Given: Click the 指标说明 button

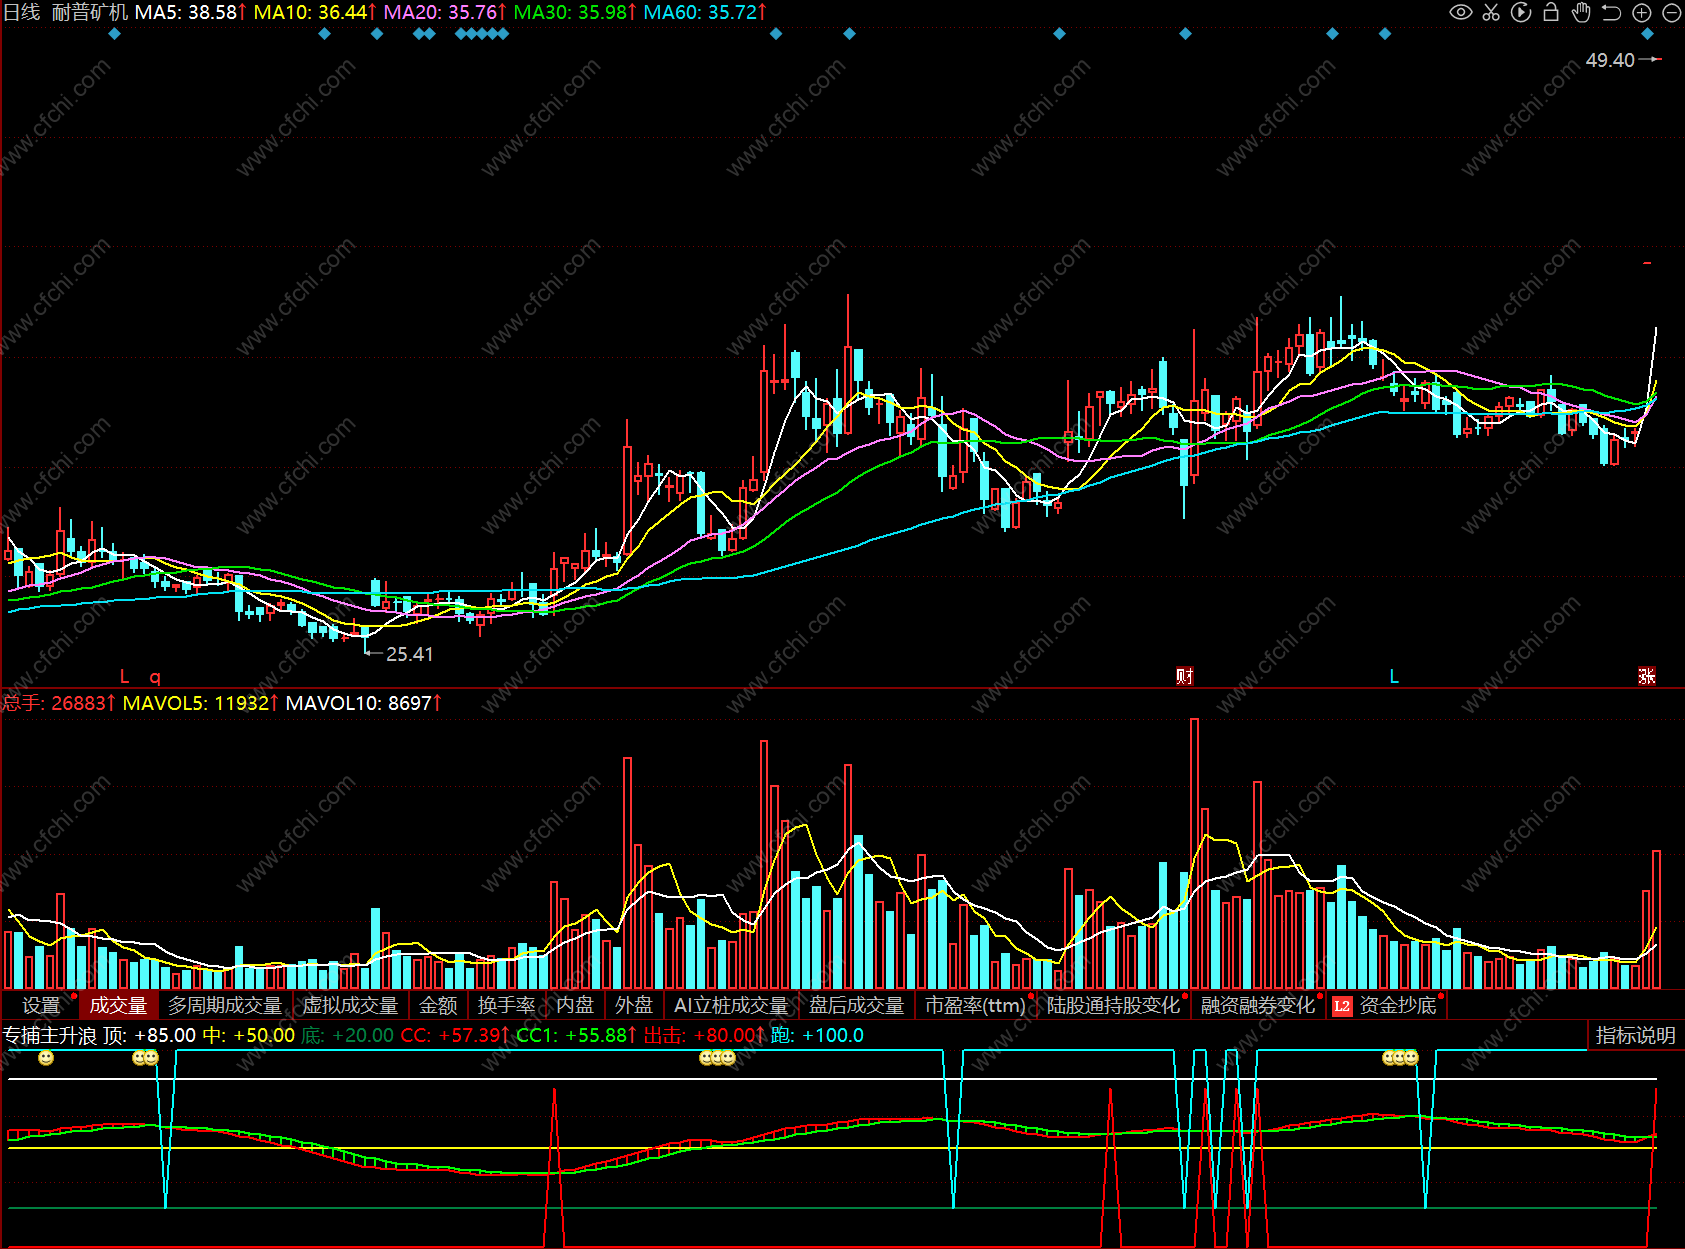Looking at the screenshot, I should coord(1636,1035).
